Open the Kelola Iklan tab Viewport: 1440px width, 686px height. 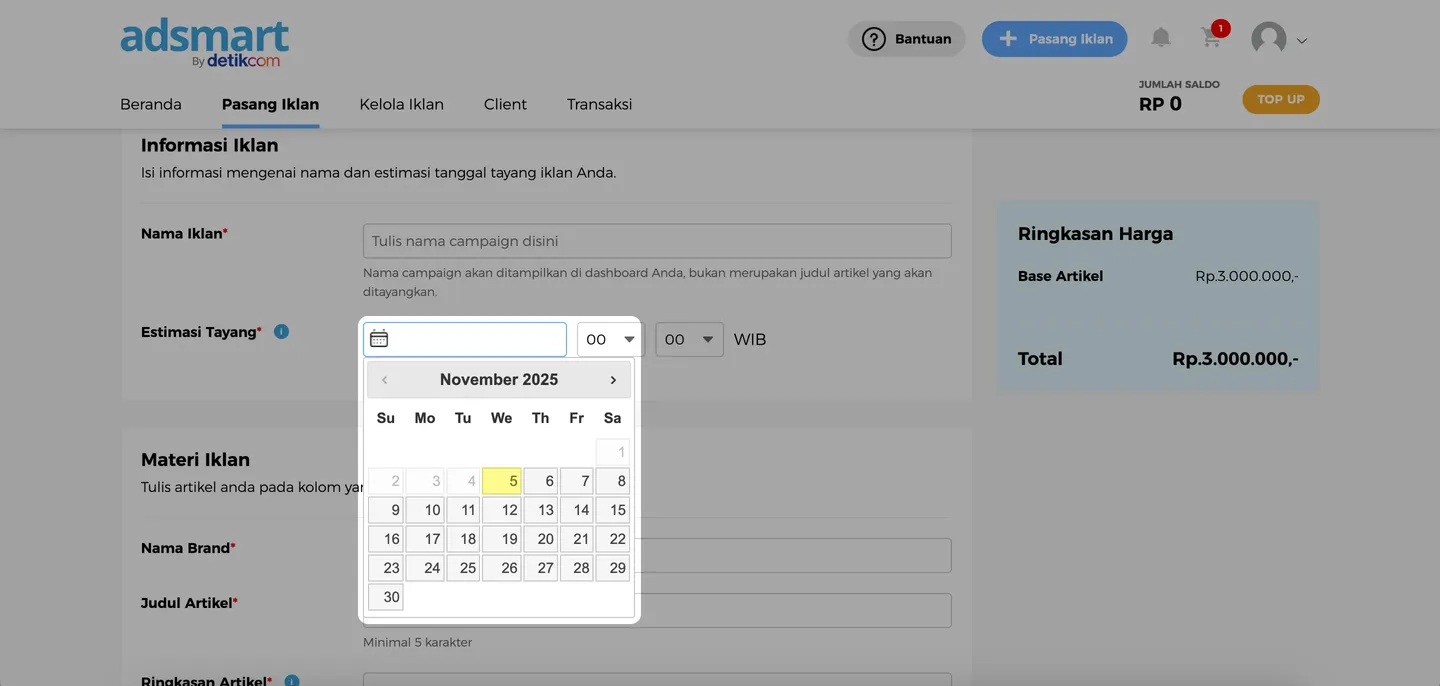(401, 104)
